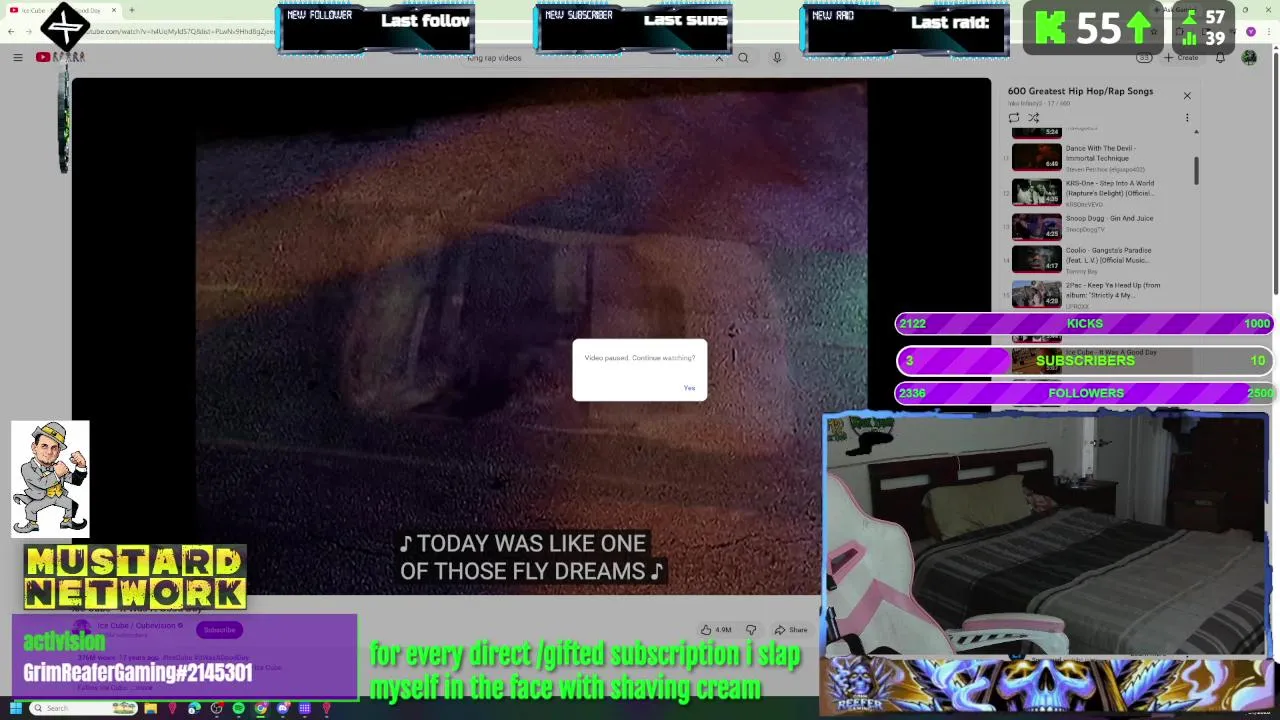The height and width of the screenshot is (720, 1280).
Task: Click the browser address bar URL
Action: 180,32
